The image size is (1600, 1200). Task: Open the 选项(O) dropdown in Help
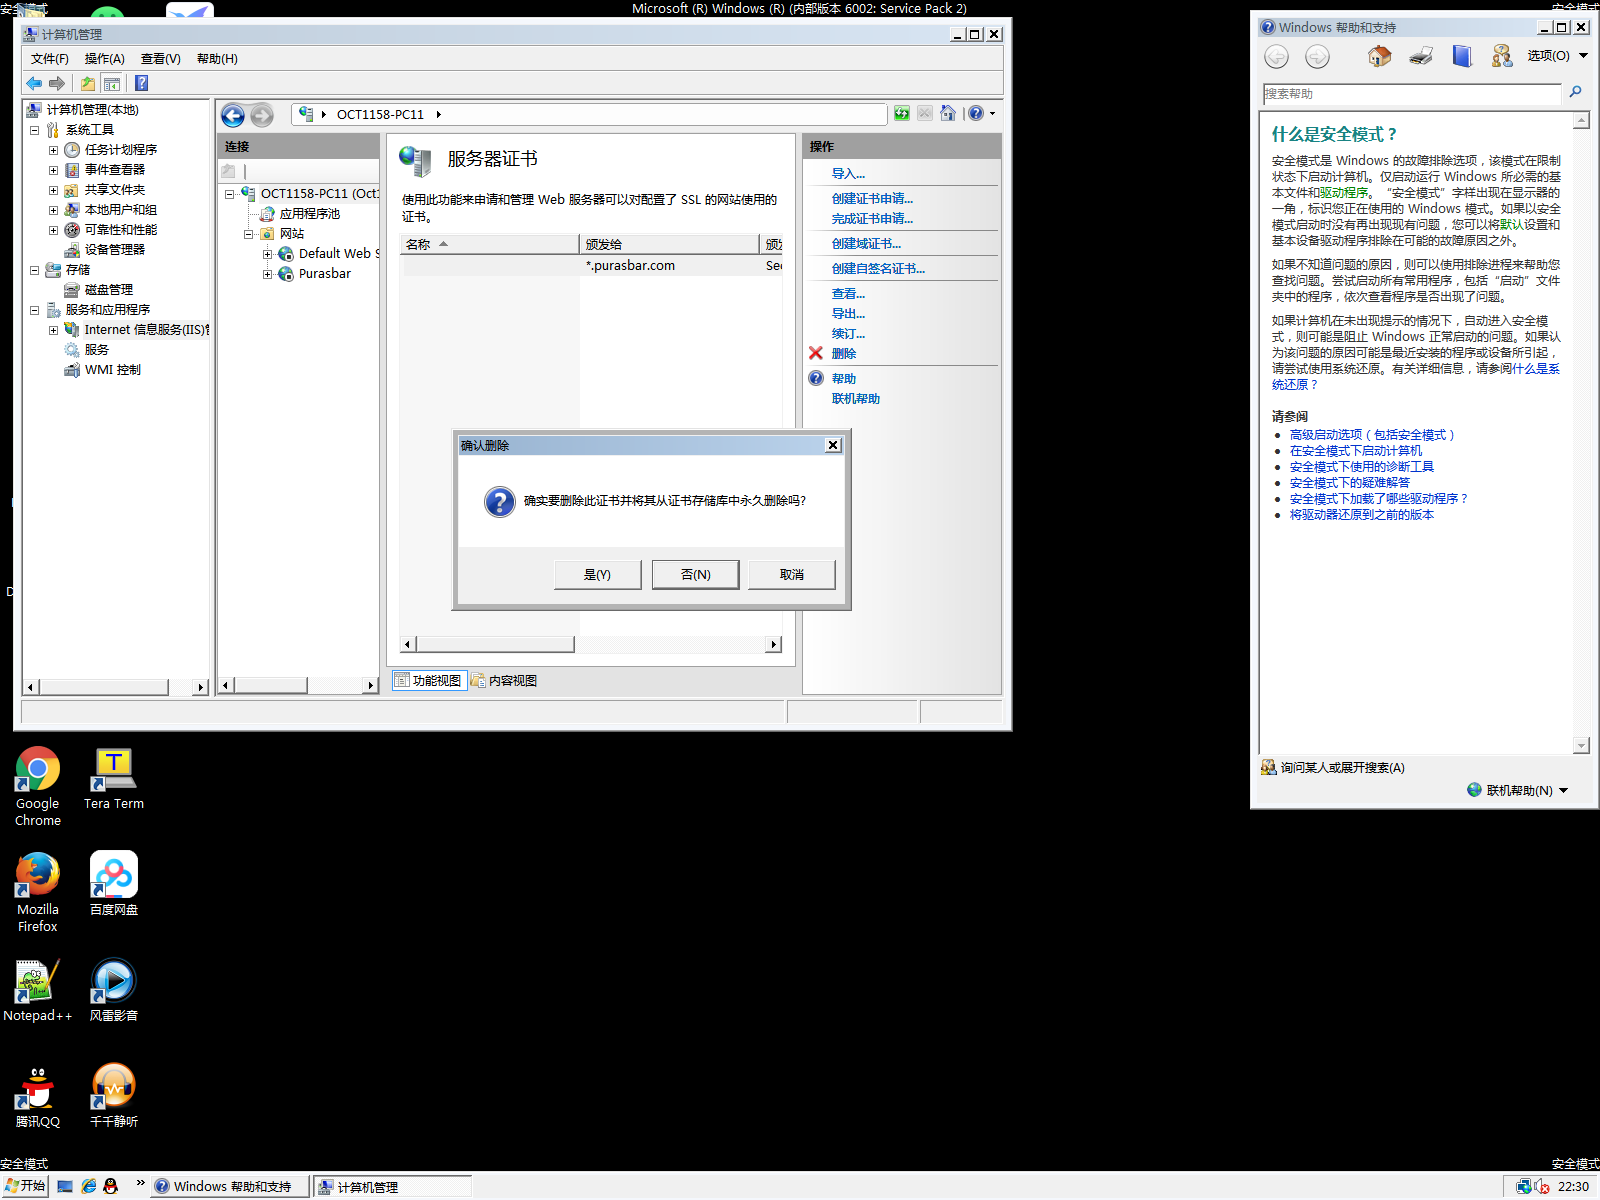[x=1557, y=56]
